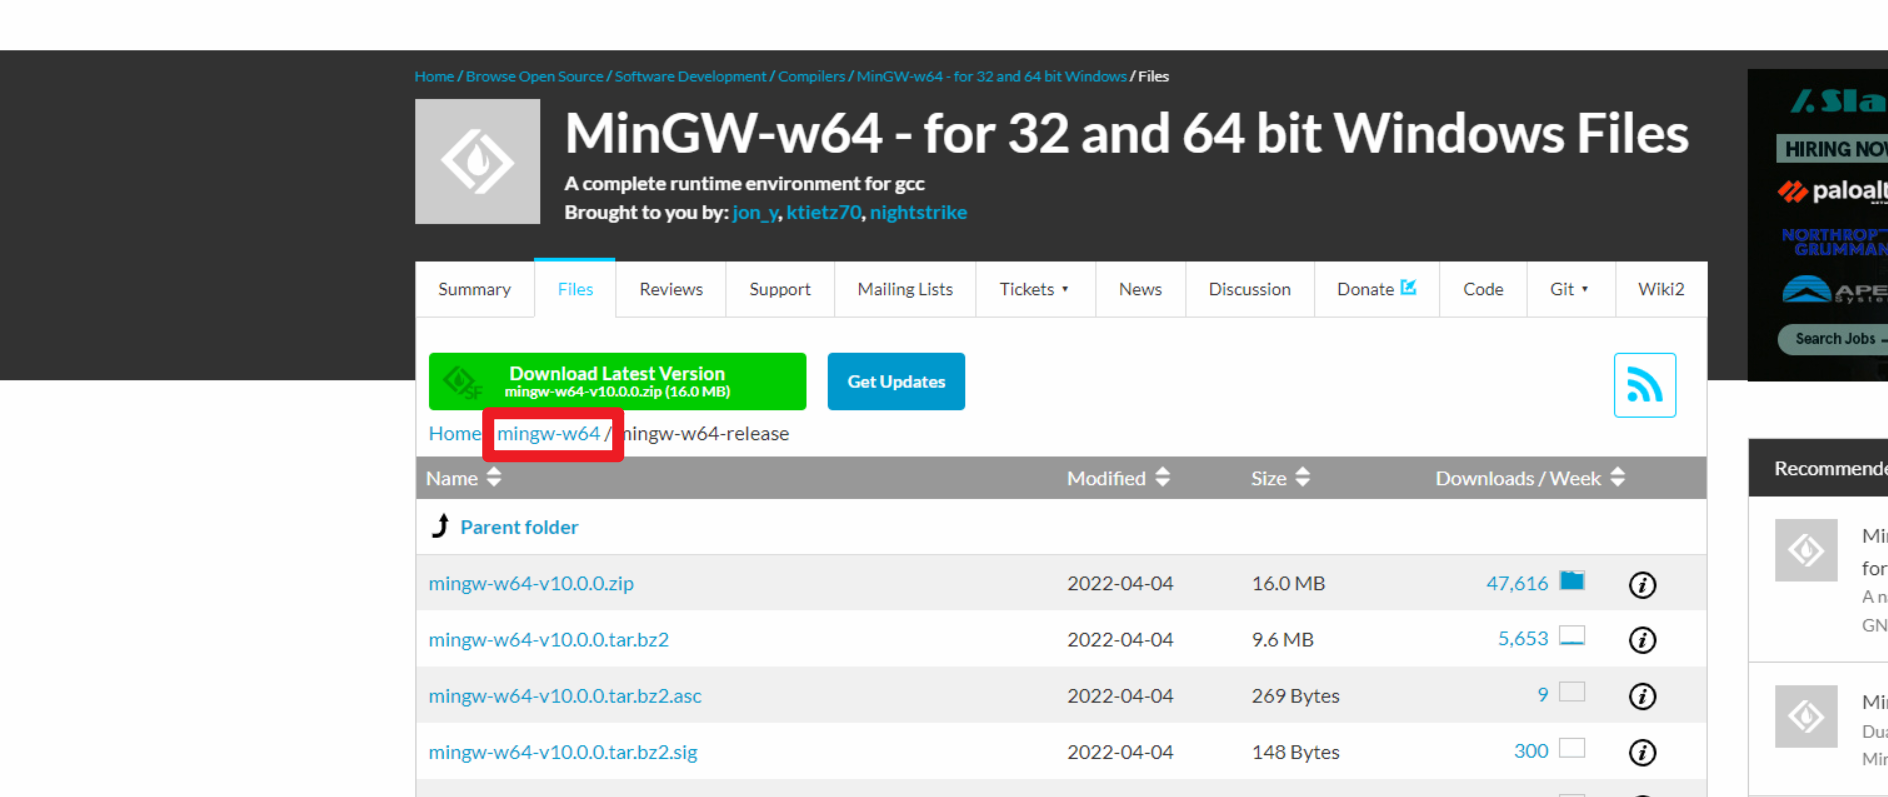Click the MinGW-w64 project logo
Screen dimensions: 1888x797
pos(478,161)
